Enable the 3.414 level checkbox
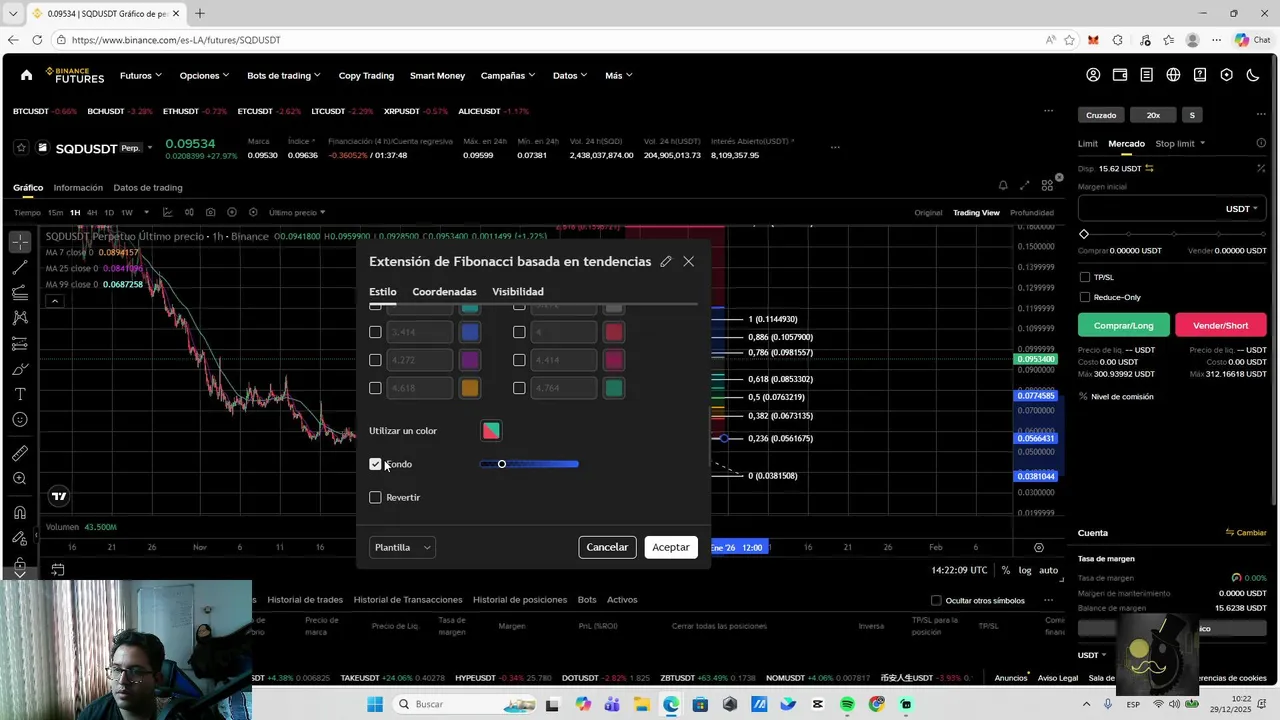 point(375,332)
